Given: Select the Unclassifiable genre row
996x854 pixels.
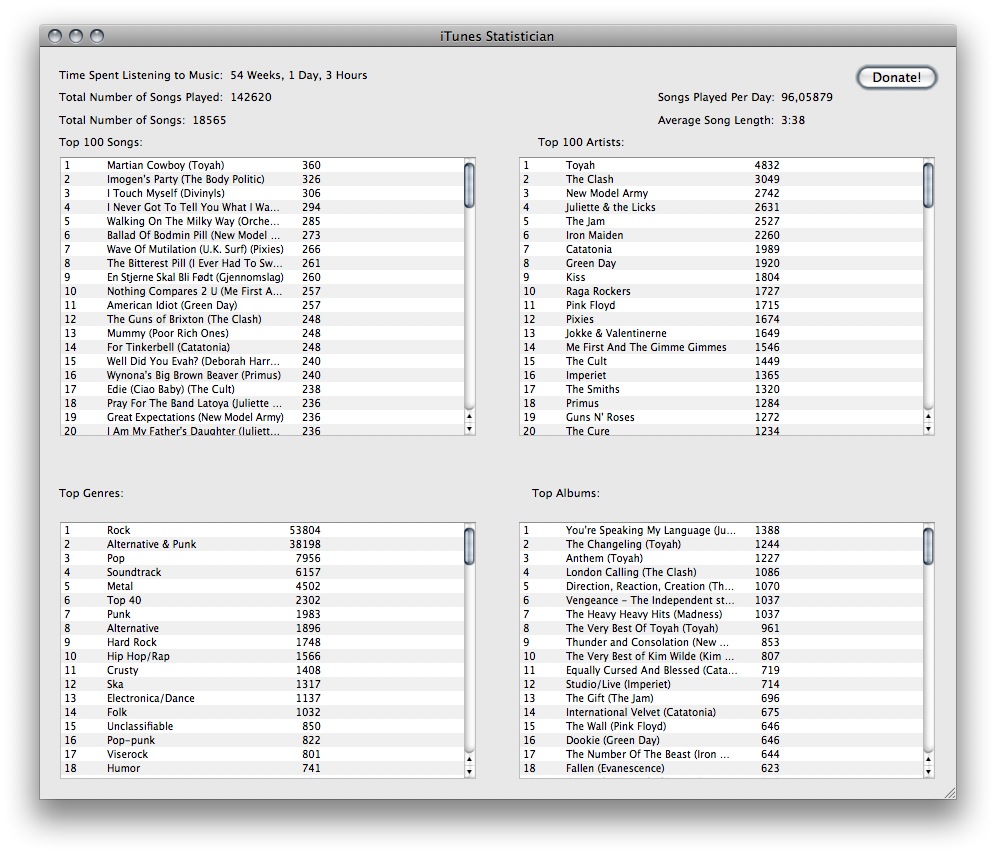Looking at the screenshot, I should tap(262, 726).
